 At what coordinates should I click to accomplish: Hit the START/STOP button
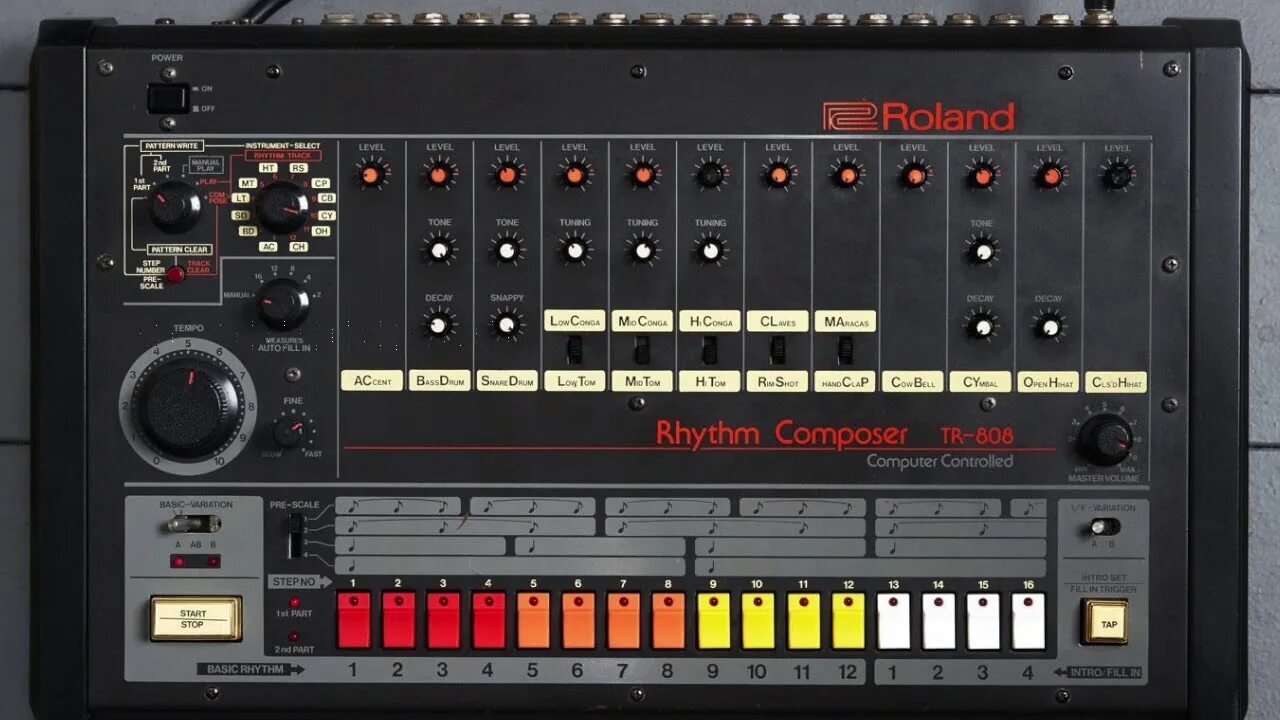(x=195, y=619)
